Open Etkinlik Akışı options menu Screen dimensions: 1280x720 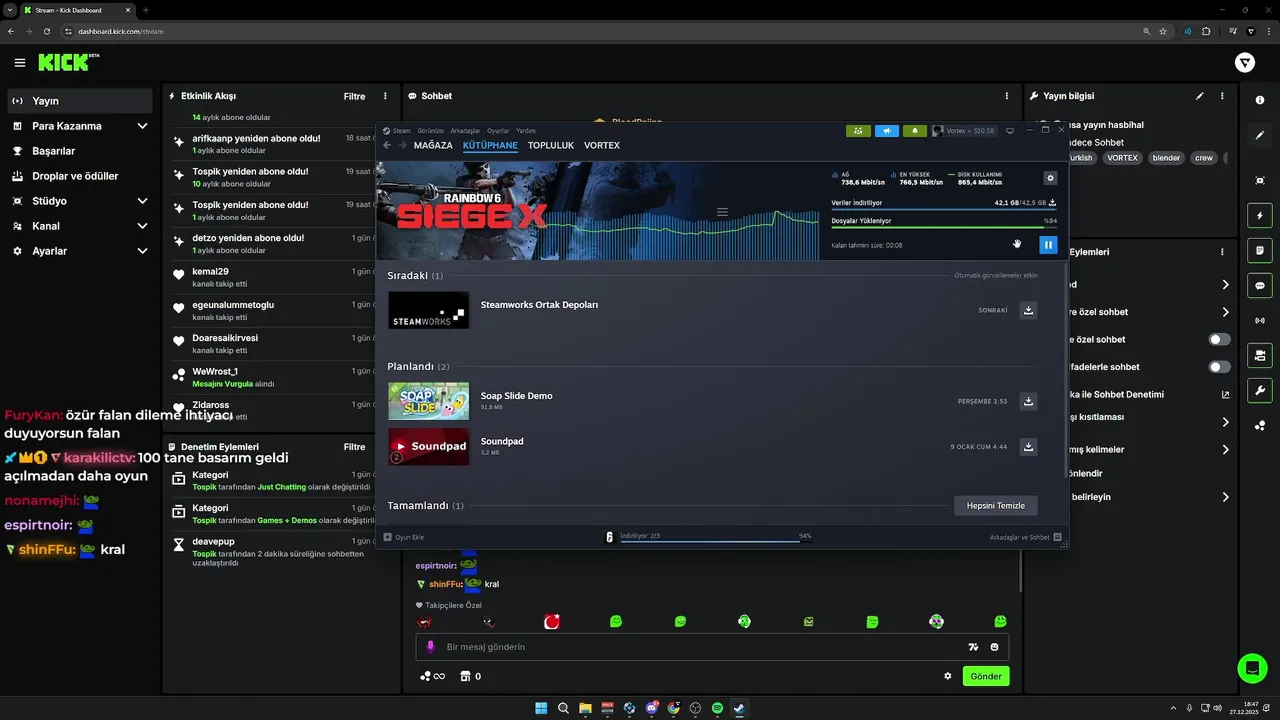pos(385,96)
